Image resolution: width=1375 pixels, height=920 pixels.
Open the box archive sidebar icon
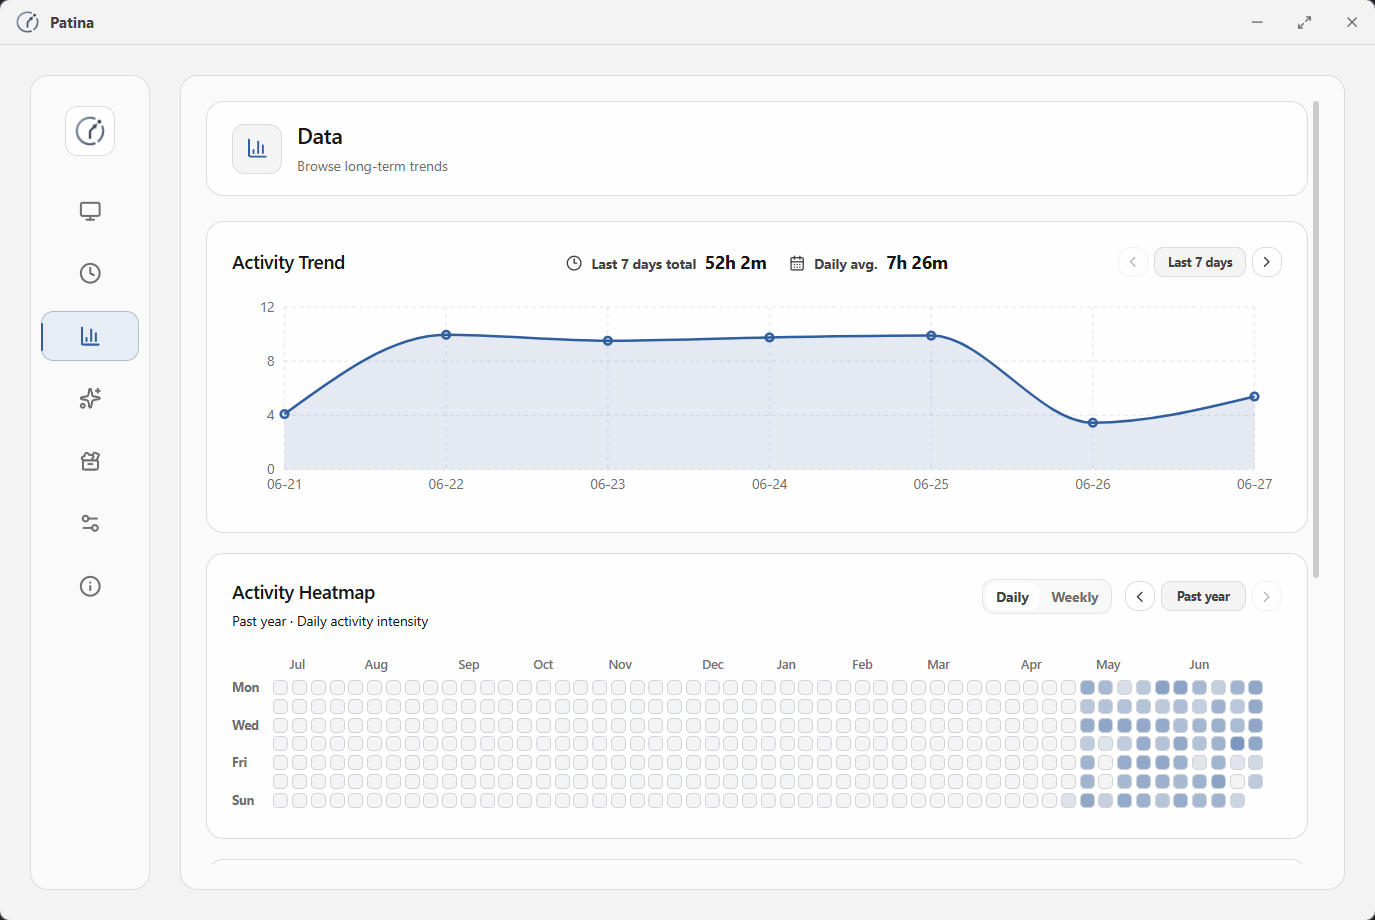[x=90, y=461]
